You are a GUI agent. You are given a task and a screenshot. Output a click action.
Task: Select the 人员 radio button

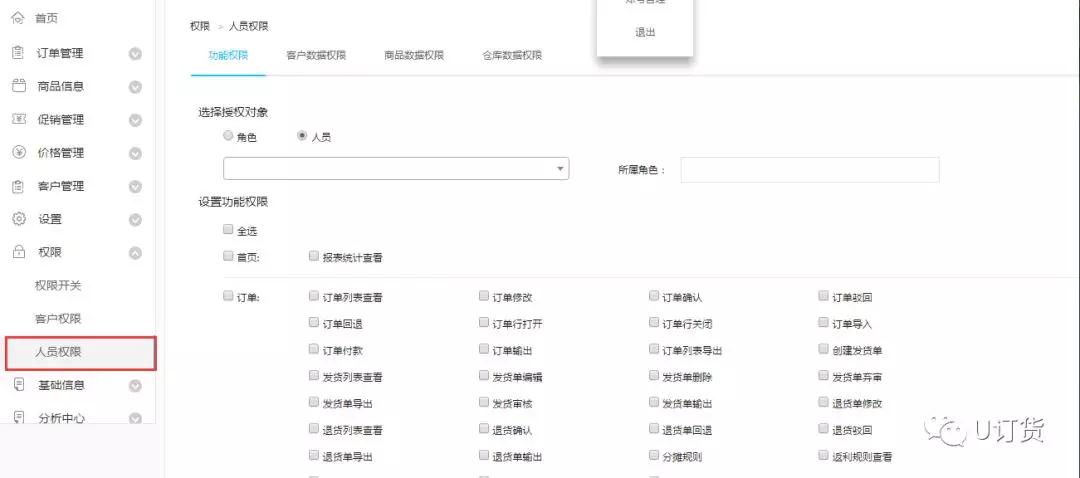pyautogui.click(x=302, y=136)
